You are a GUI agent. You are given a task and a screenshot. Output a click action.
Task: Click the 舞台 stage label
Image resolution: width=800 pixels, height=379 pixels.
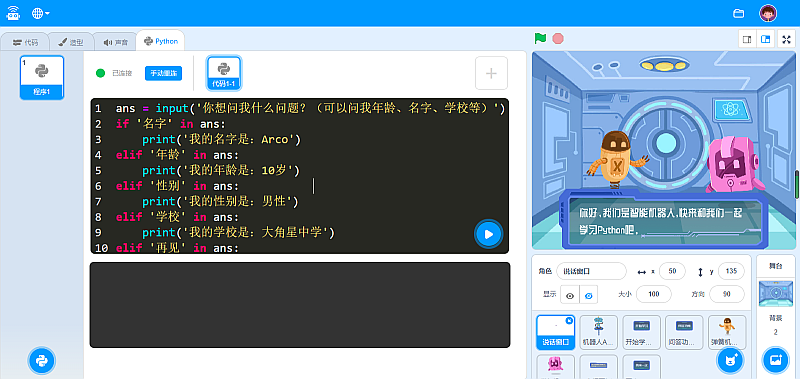[776, 266]
